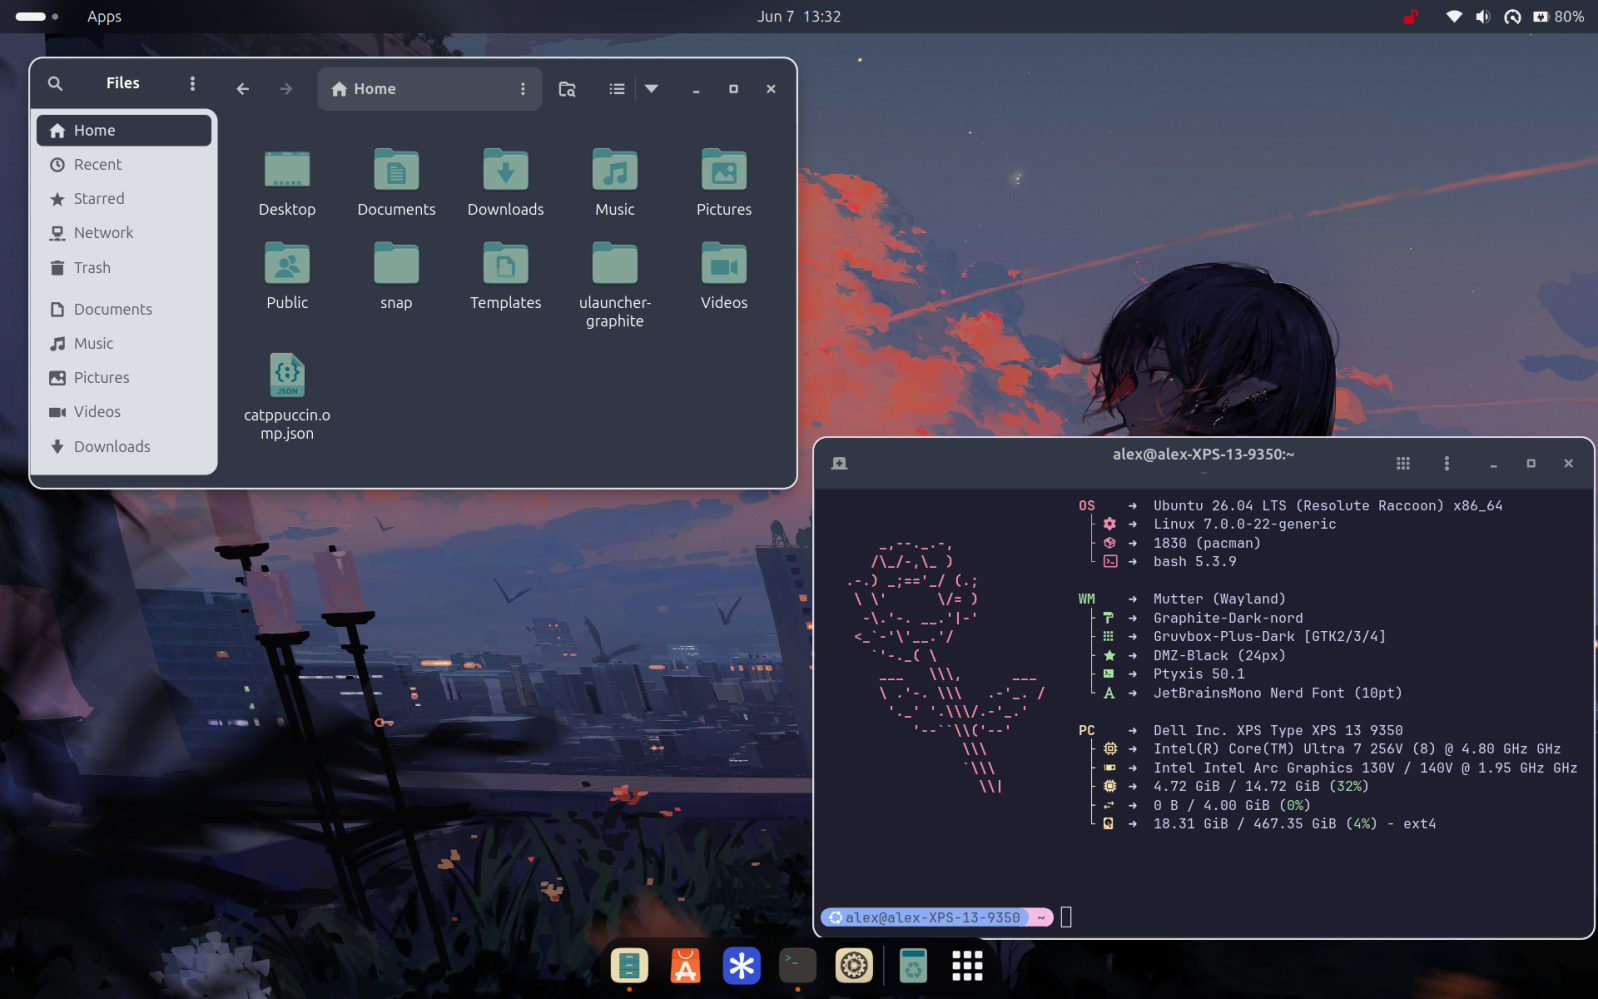The height and width of the screenshot is (999, 1598).
Task: Go forward in Files navigation
Action: coord(286,89)
